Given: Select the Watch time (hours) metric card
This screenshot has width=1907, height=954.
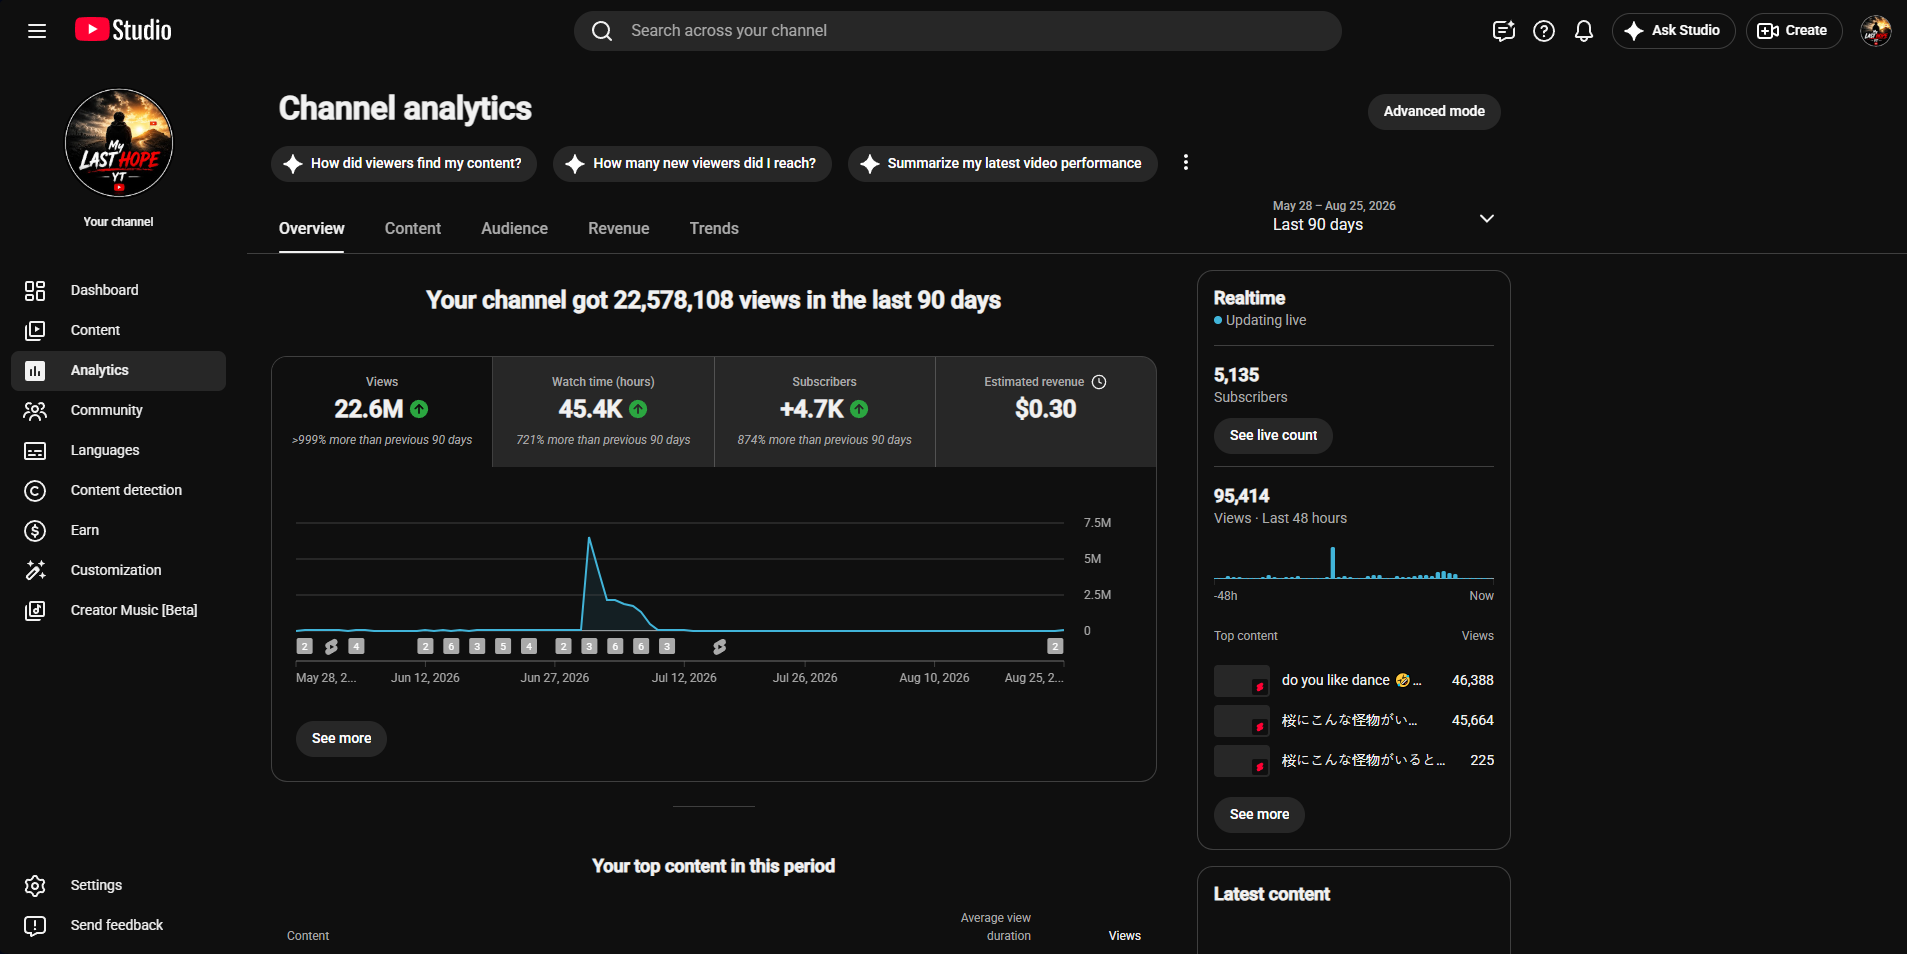Looking at the screenshot, I should click(x=603, y=412).
